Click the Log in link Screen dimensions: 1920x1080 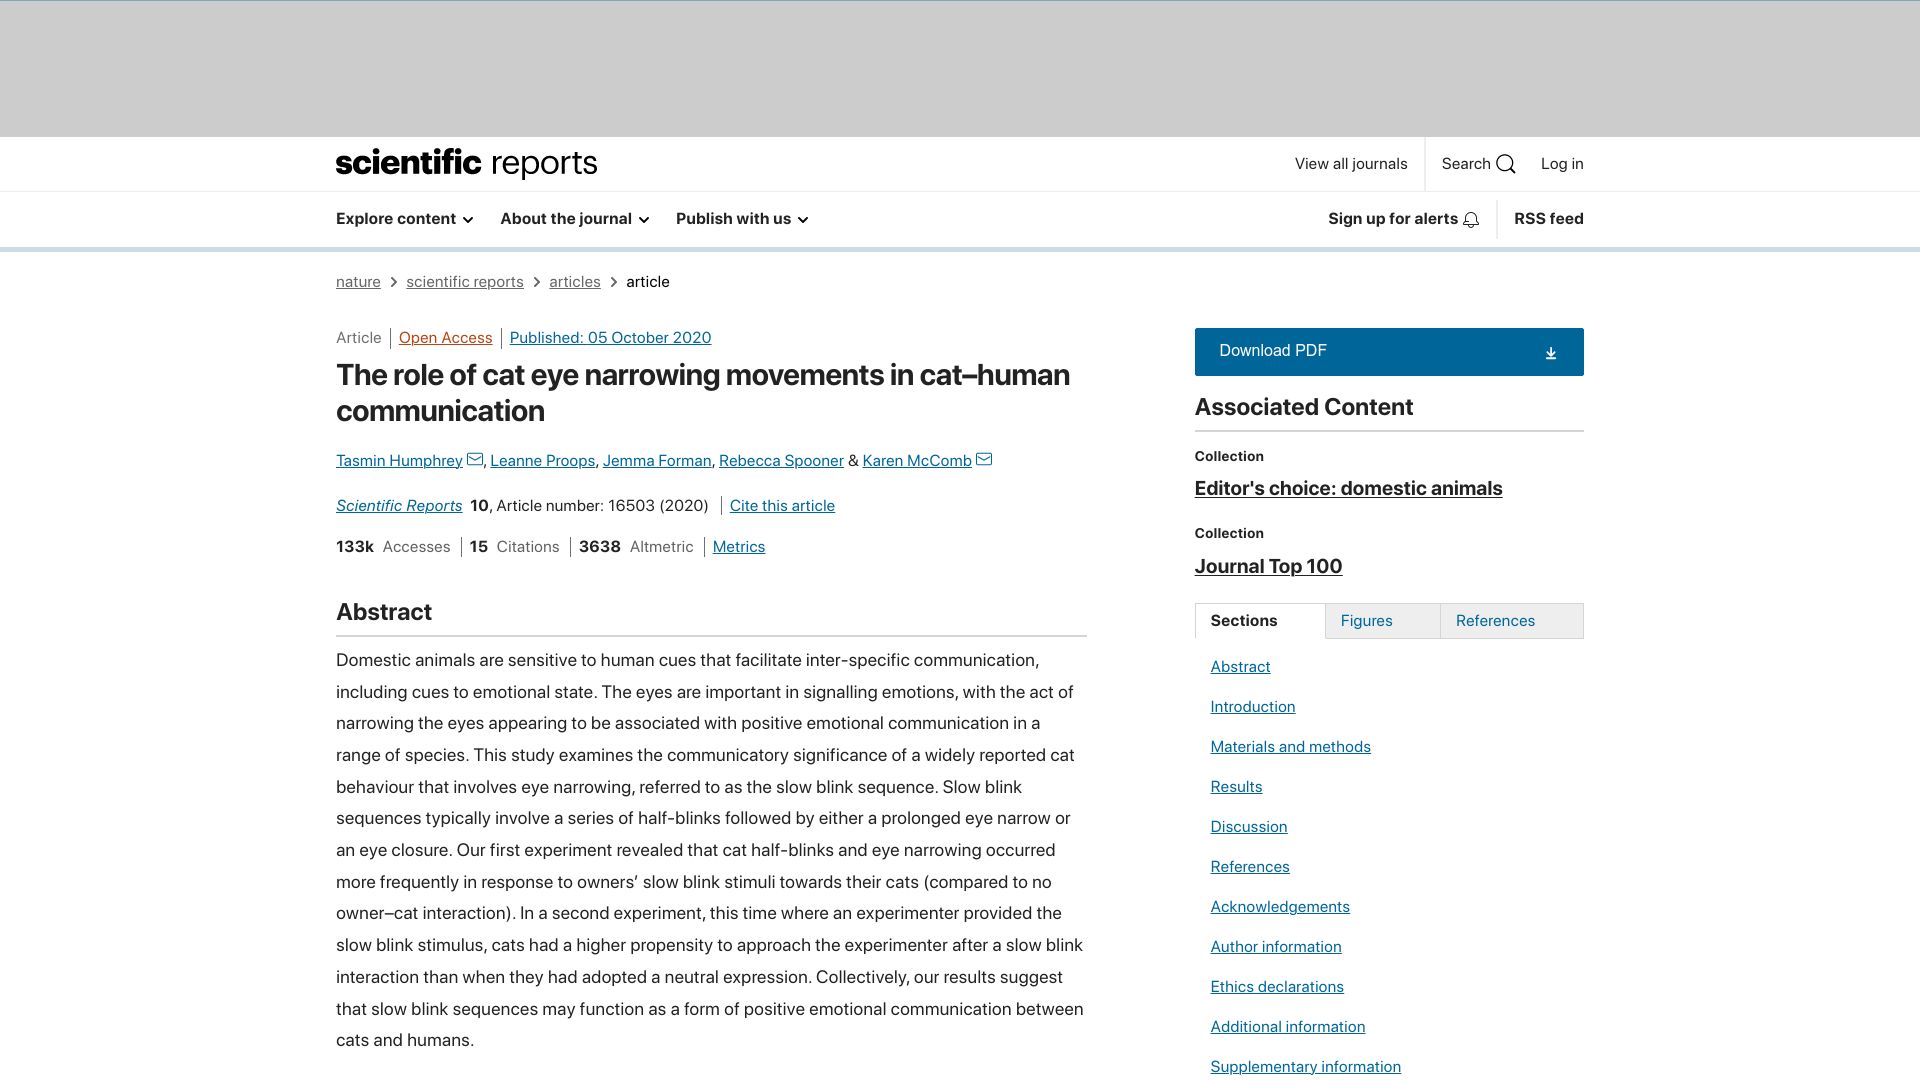tap(1562, 164)
